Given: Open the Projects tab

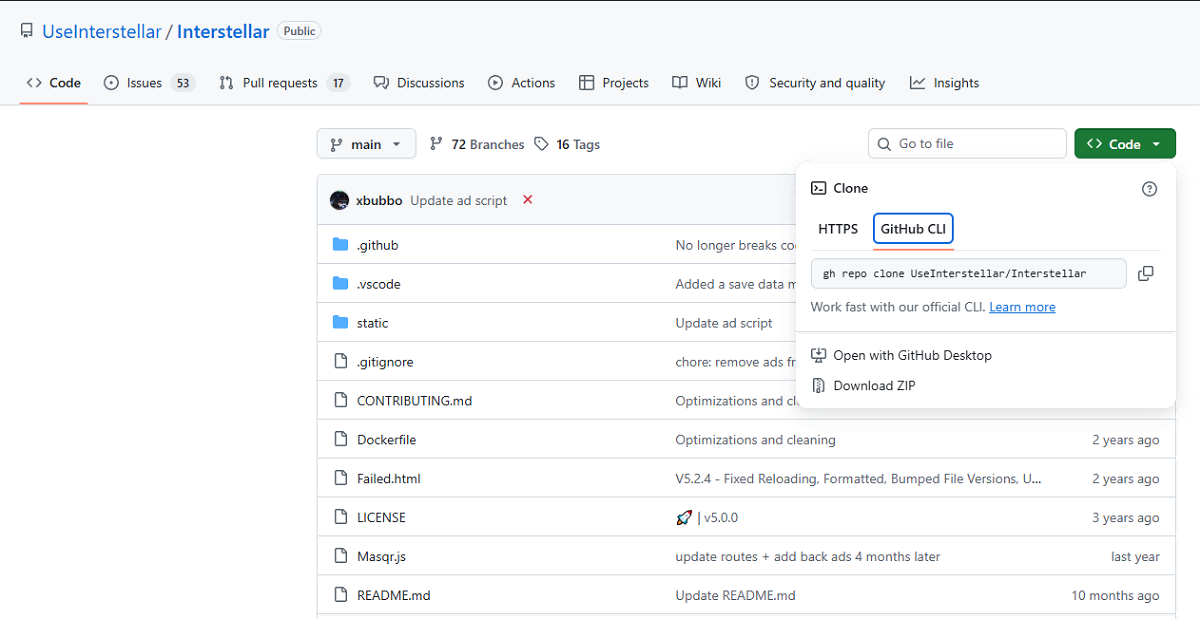Looking at the screenshot, I should click(614, 83).
